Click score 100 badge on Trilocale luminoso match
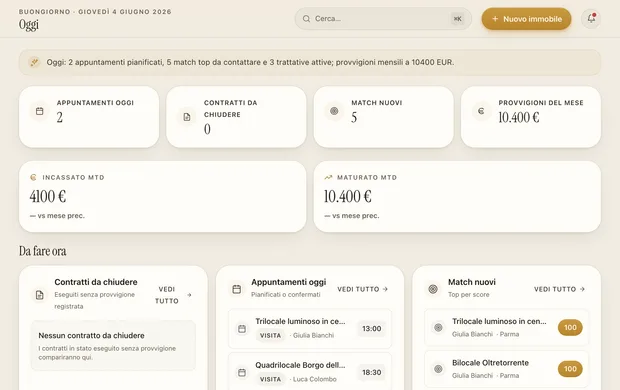Viewport: 620px width, 390px height. (x=570, y=328)
